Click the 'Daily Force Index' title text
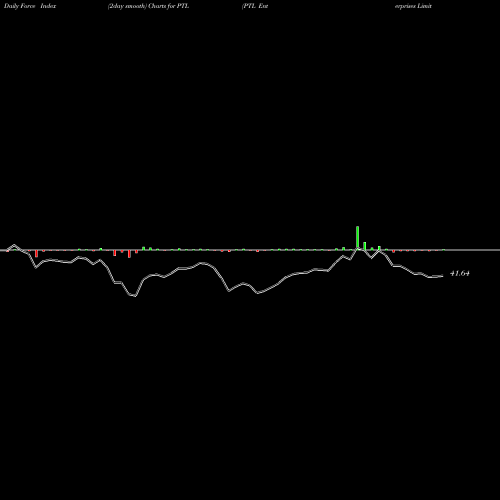 [x=30, y=6]
